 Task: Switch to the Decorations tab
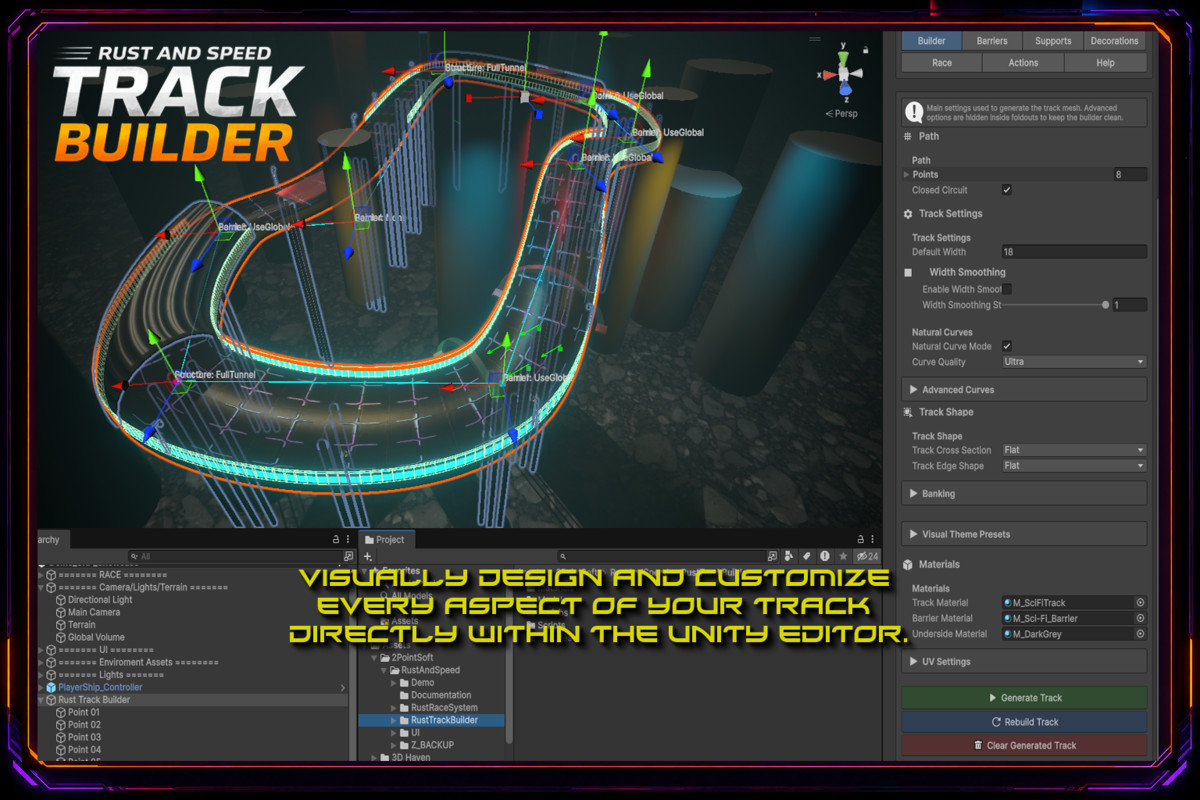(x=1115, y=41)
